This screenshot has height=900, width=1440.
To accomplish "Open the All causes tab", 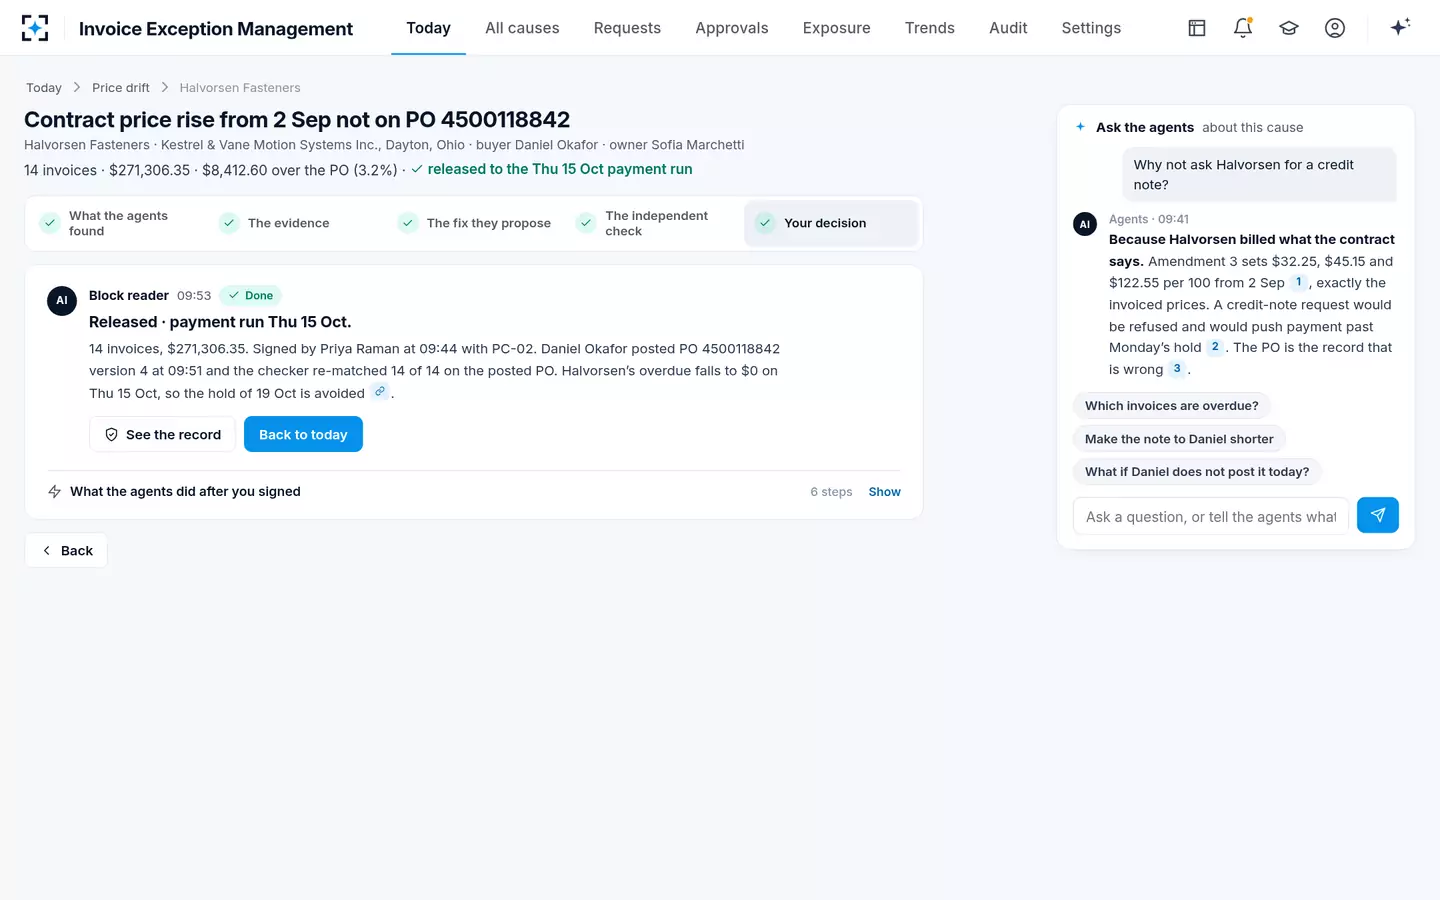I will (x=522, y=28).
